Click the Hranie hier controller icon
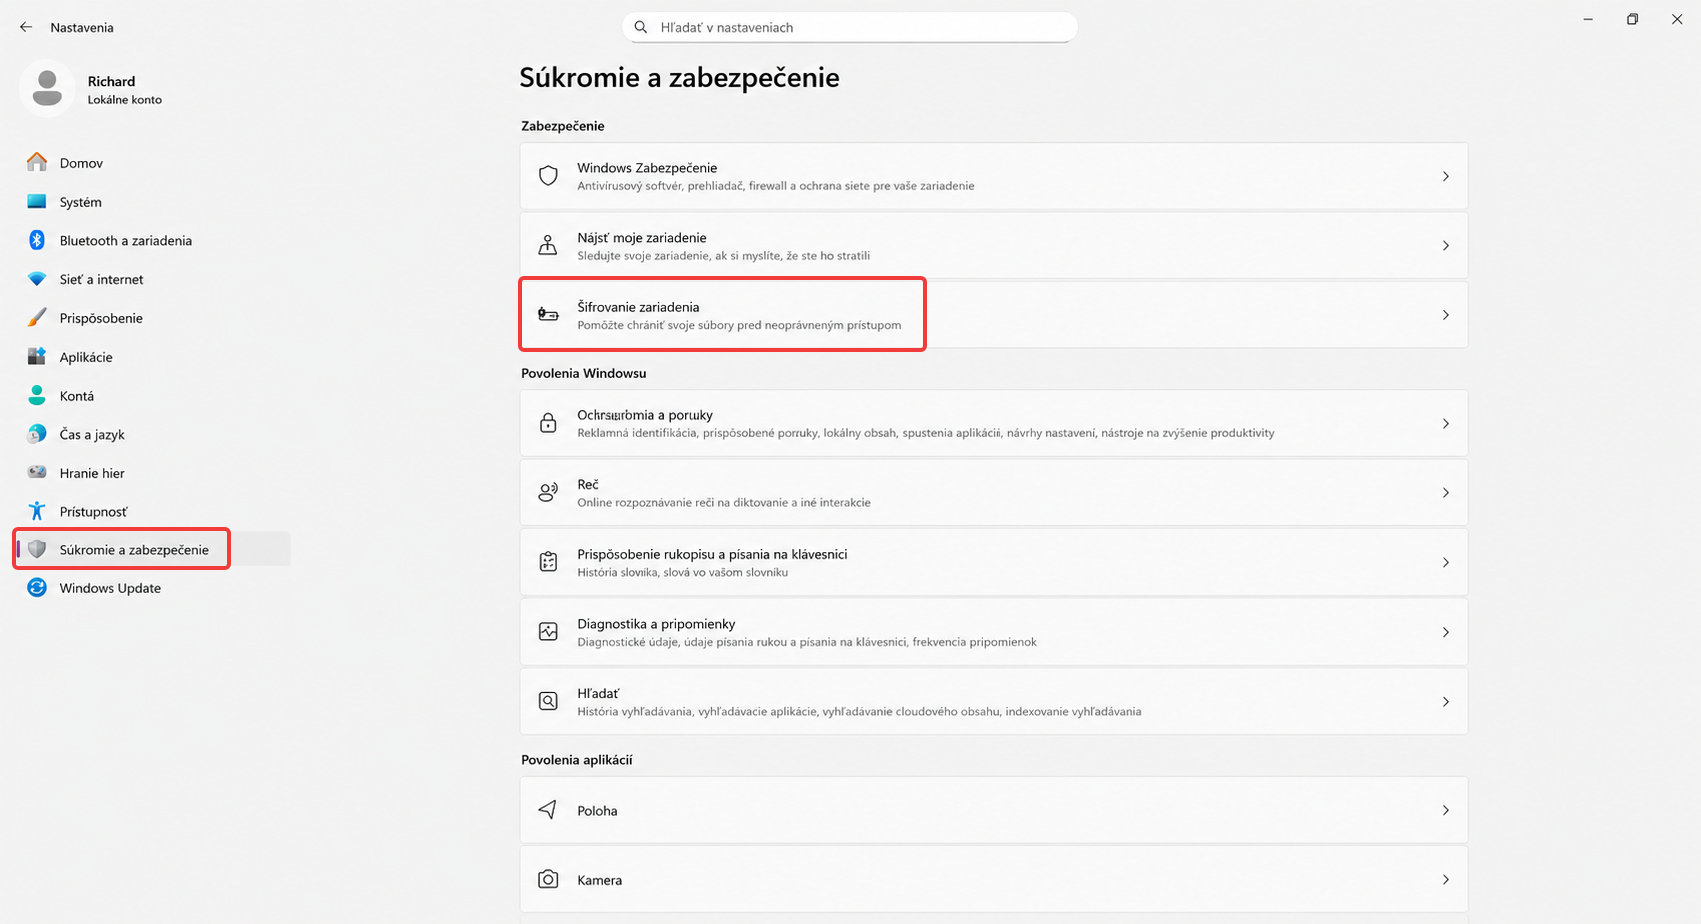Image resolution: width=1701 pixels, height=924 pixels. tap(37, 472)
